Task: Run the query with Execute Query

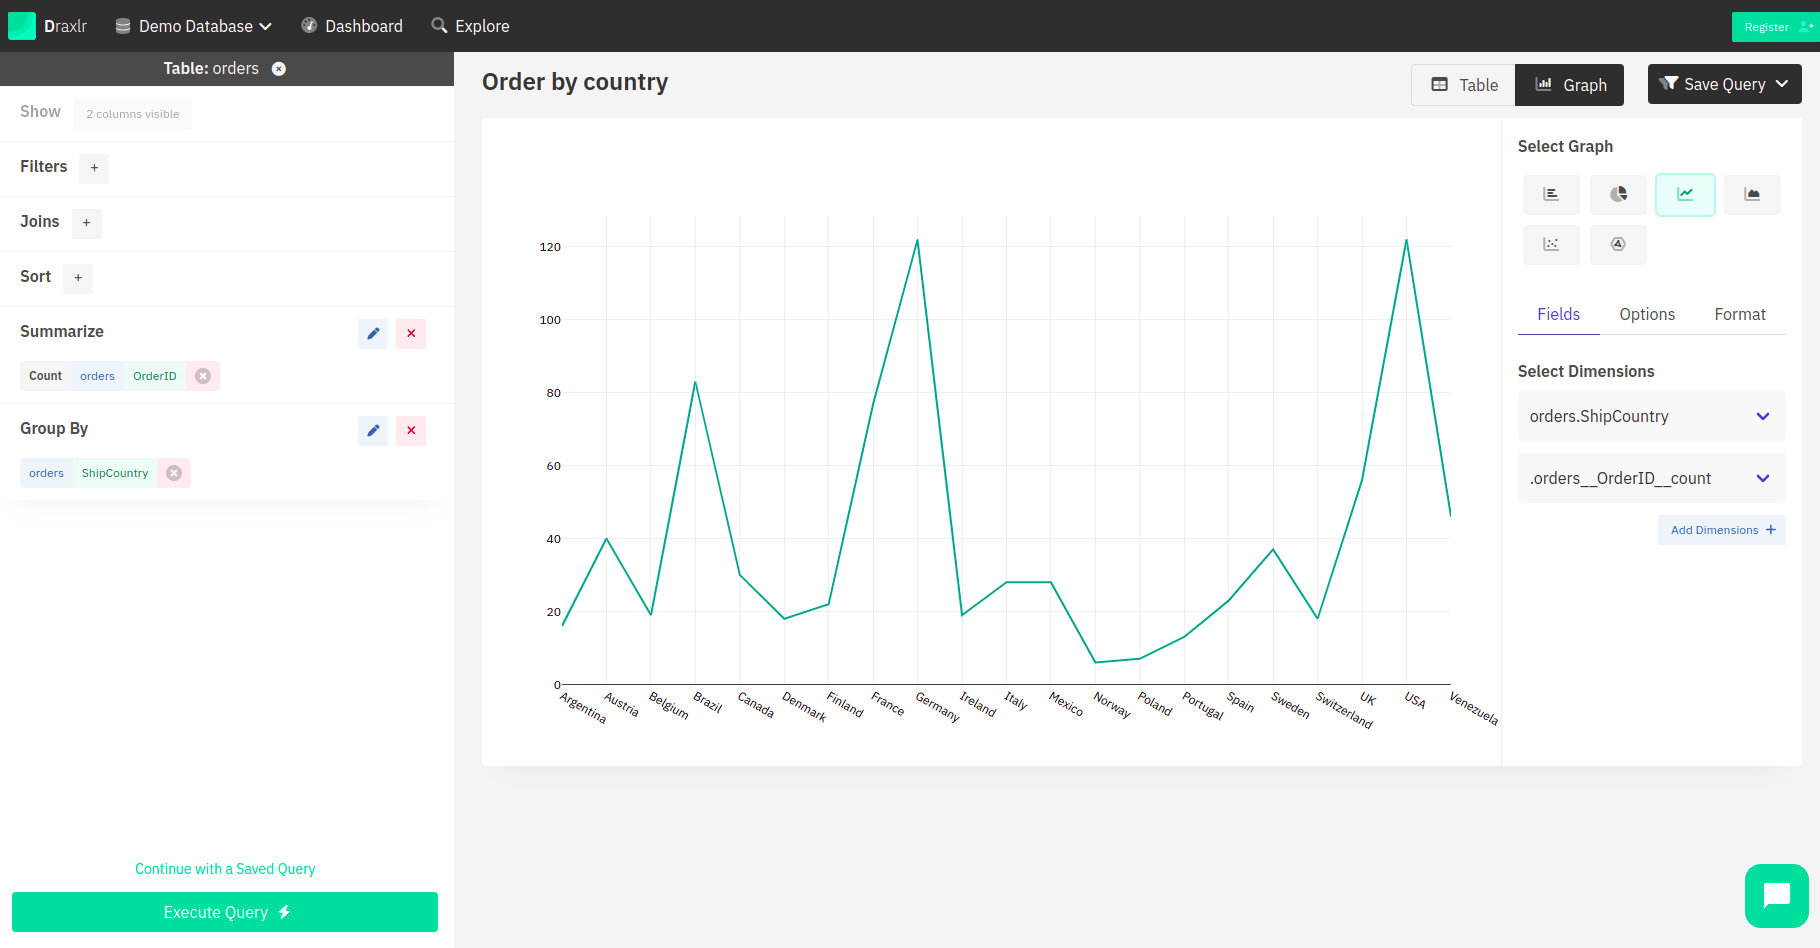Action: [225, 912]
